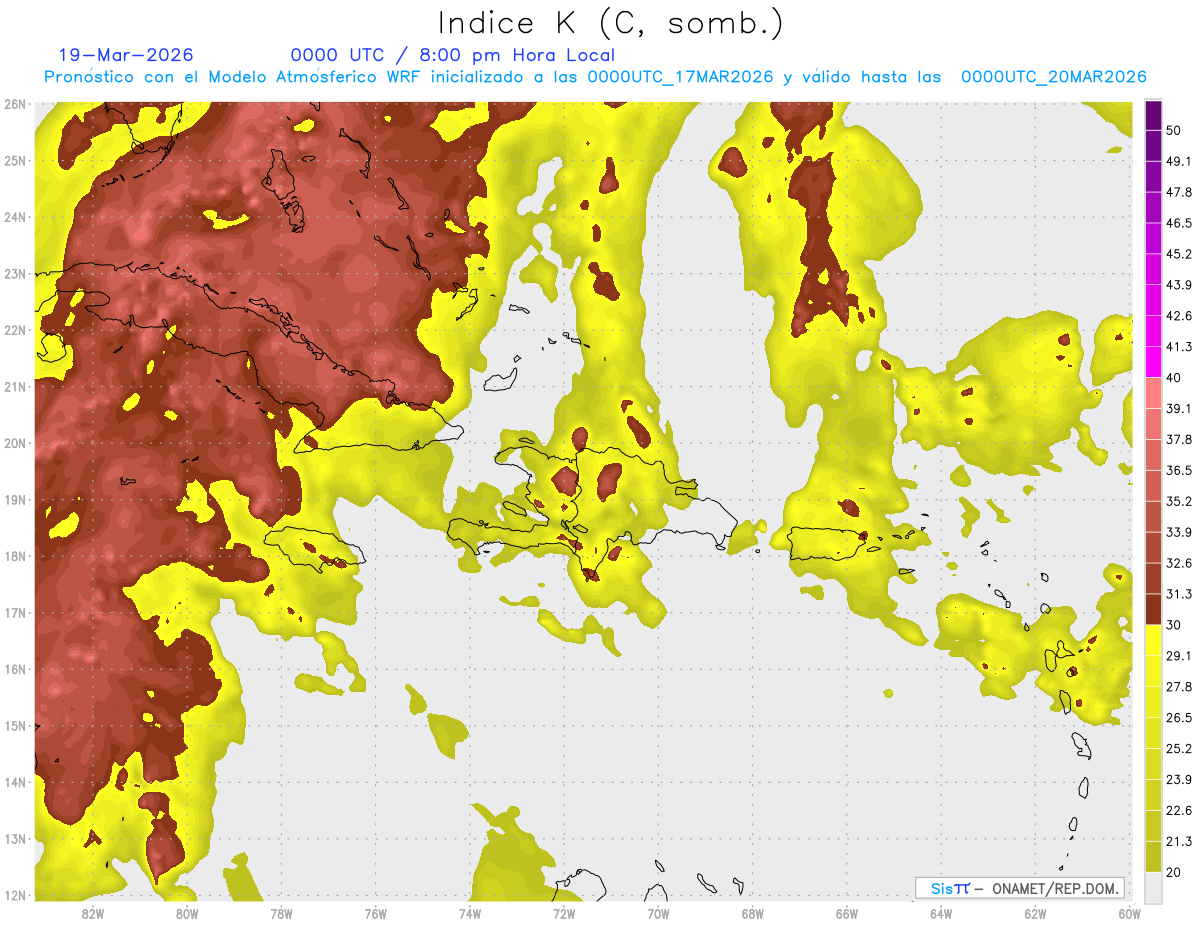Click the colorbar label "27.8"
1200x927 pixels.
pos(1179,687)
